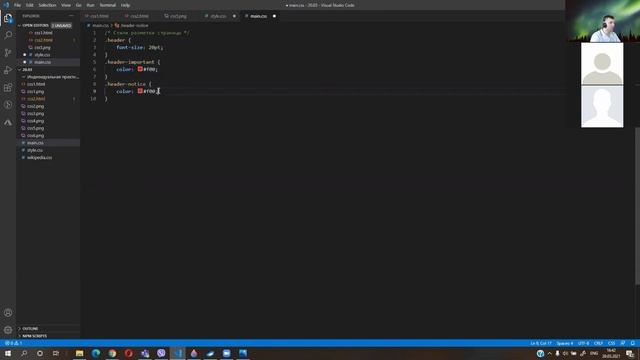Click the feedback icon in status bar

tap(623, 343)
